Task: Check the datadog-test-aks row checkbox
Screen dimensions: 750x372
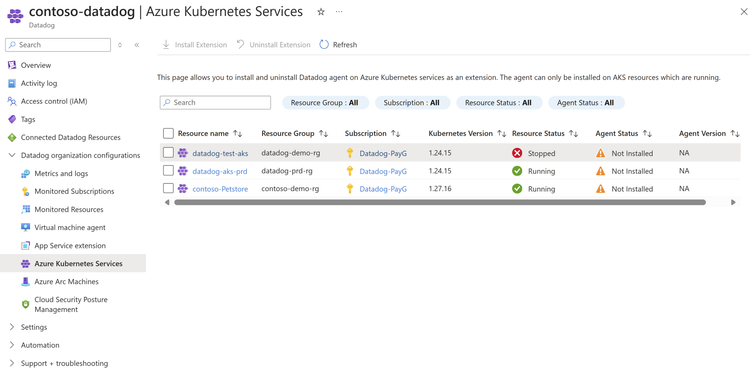Action: tap(168, 153)
